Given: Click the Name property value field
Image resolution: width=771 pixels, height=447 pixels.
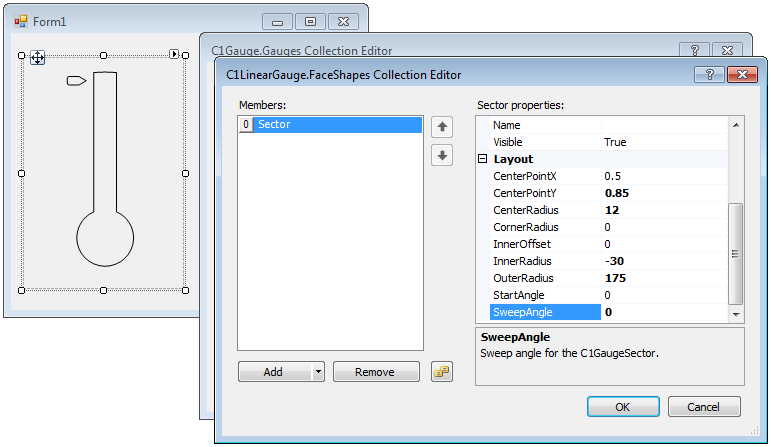Looking at the screenshot, I should (664, 125).
